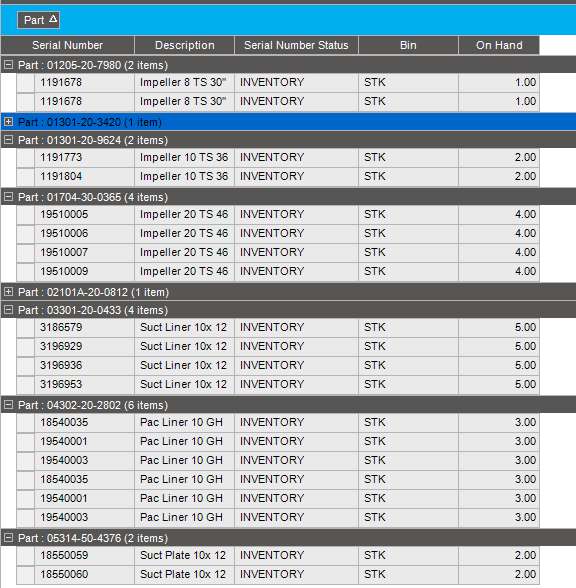576x588 pixels.
Task: Sort by the Description column header
Action: tap(184, 45)
